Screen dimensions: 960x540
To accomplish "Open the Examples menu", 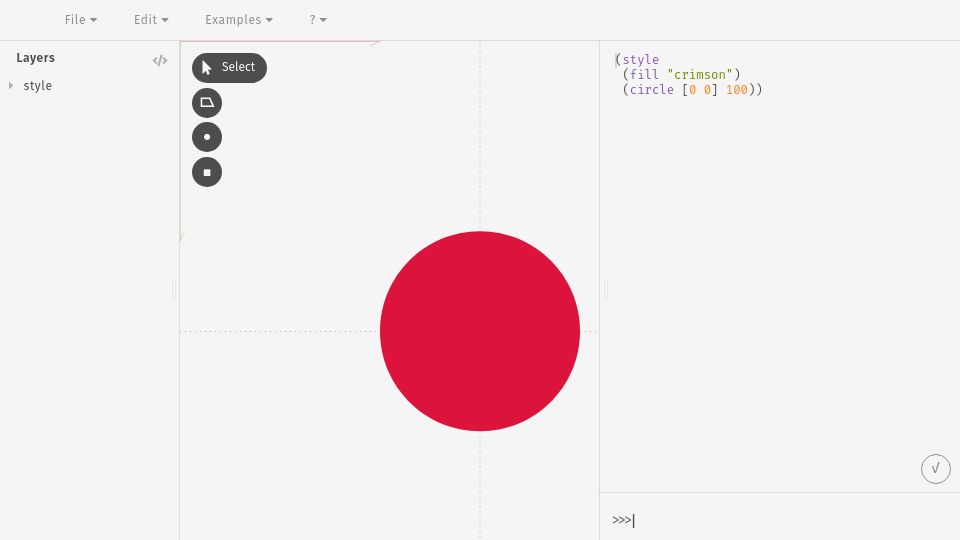I will (239, 20).
